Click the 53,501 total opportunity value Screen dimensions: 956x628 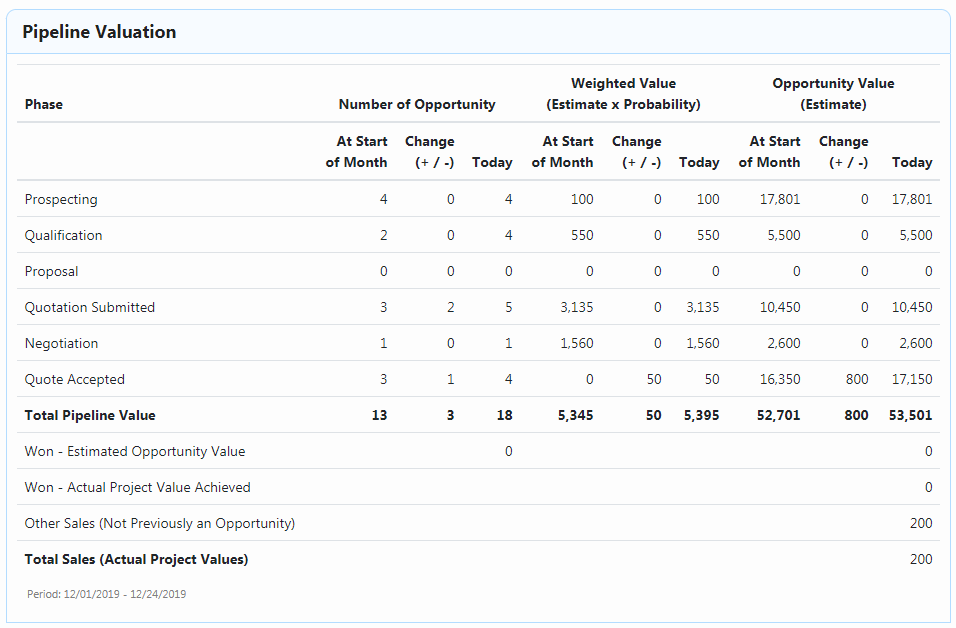pos(910,415)
